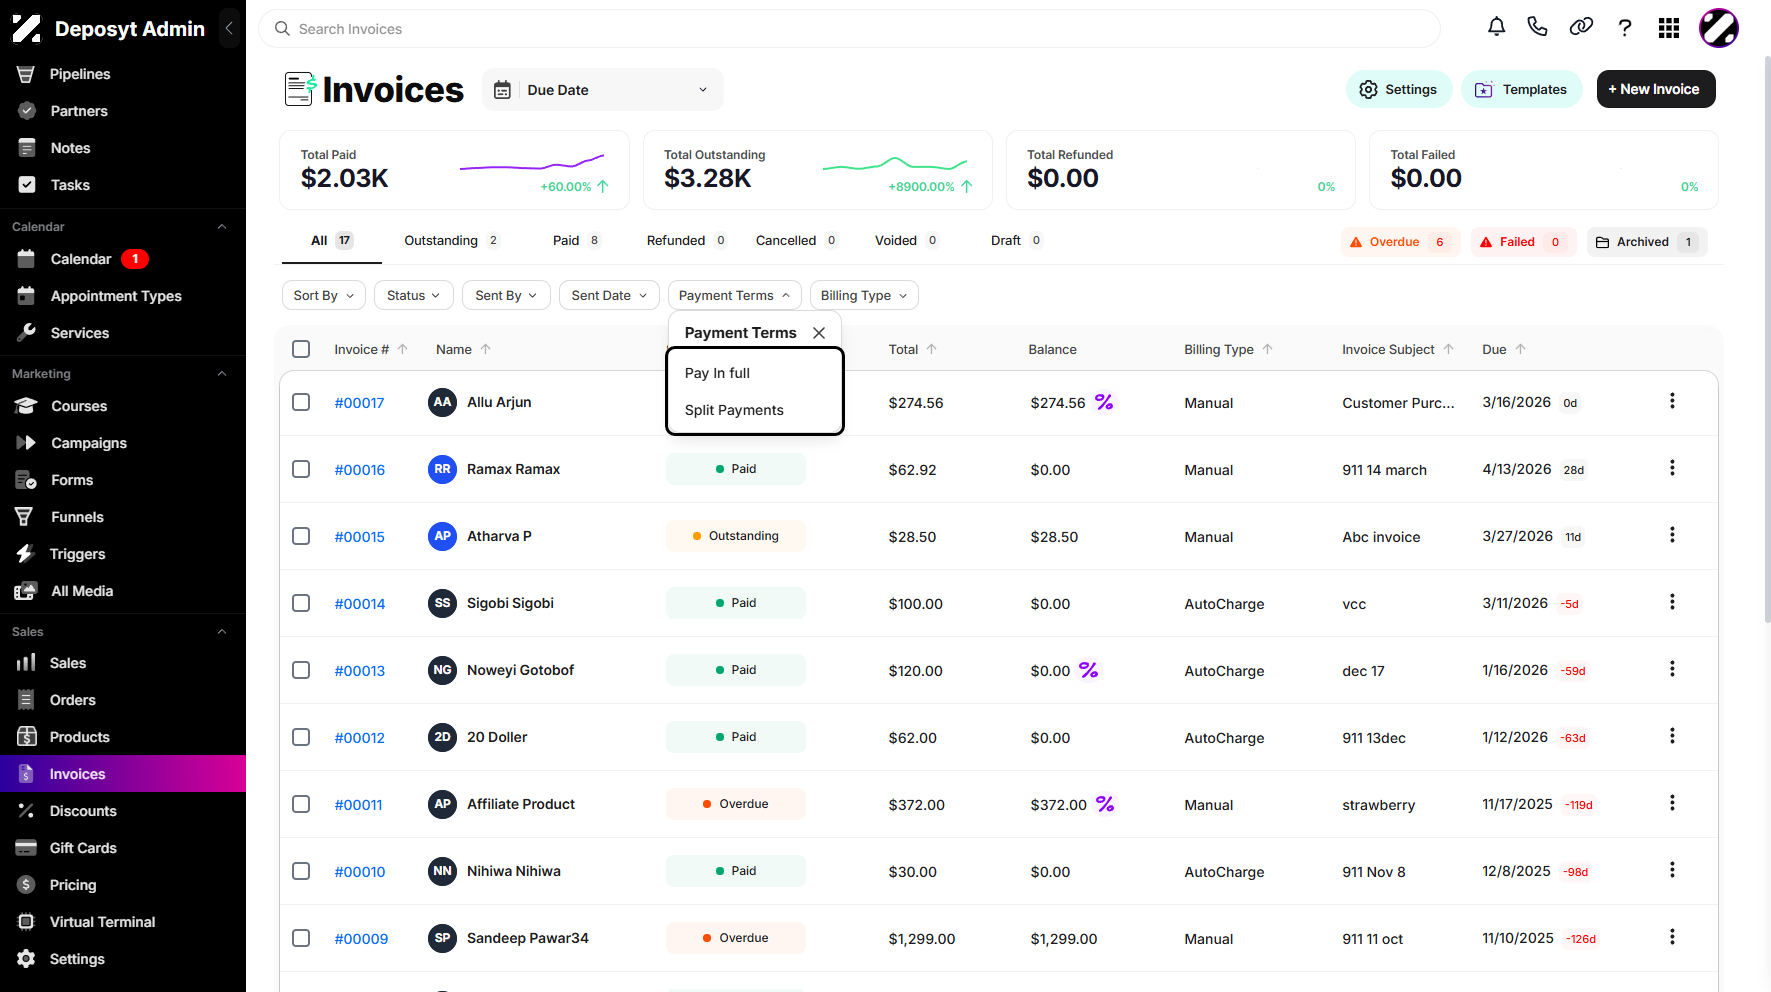Open row actions menu for invoice #00011
The image size is (1771, 992).
tap(1672, 803)
